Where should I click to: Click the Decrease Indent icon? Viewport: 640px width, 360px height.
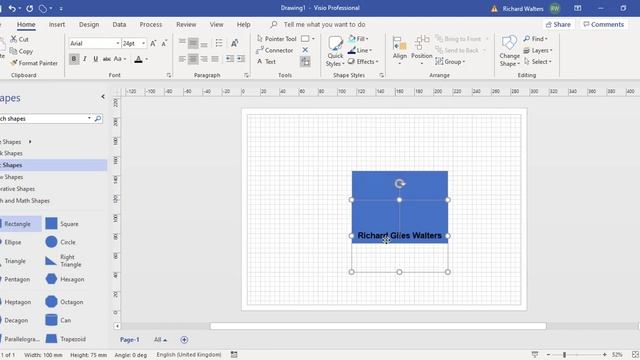[x=230, y=59]
